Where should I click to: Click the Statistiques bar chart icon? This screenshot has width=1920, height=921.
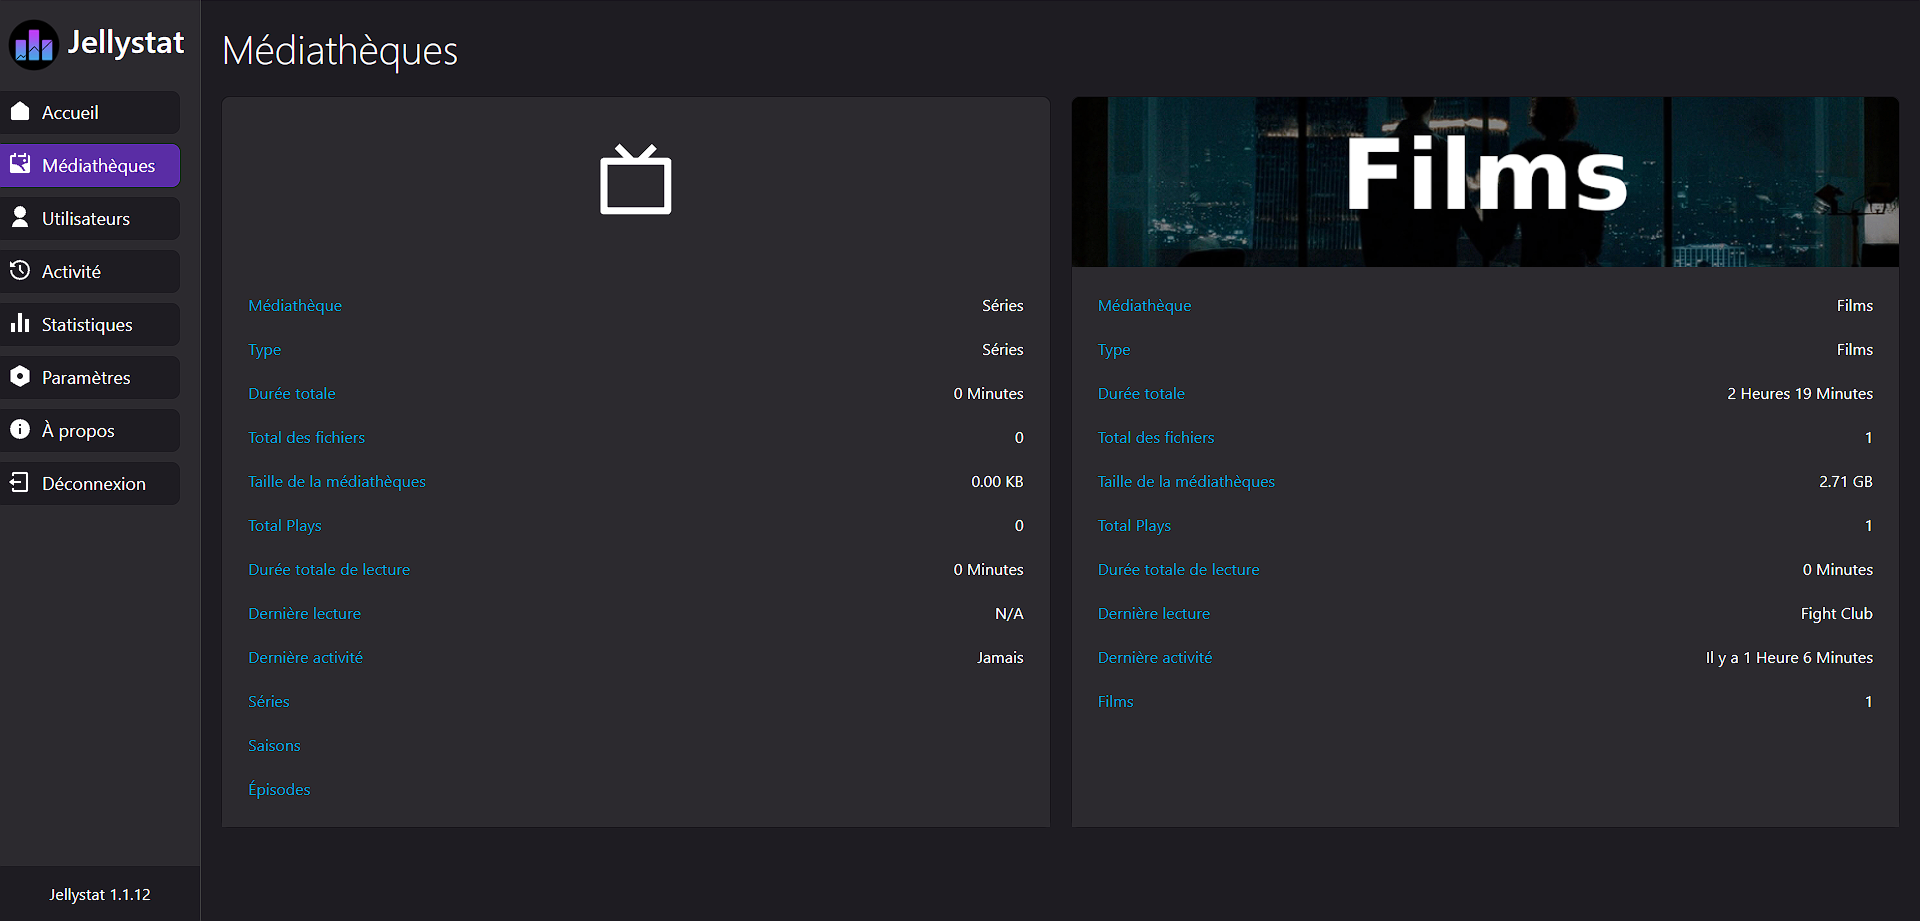pyautogui.click(x=20, y=323)
